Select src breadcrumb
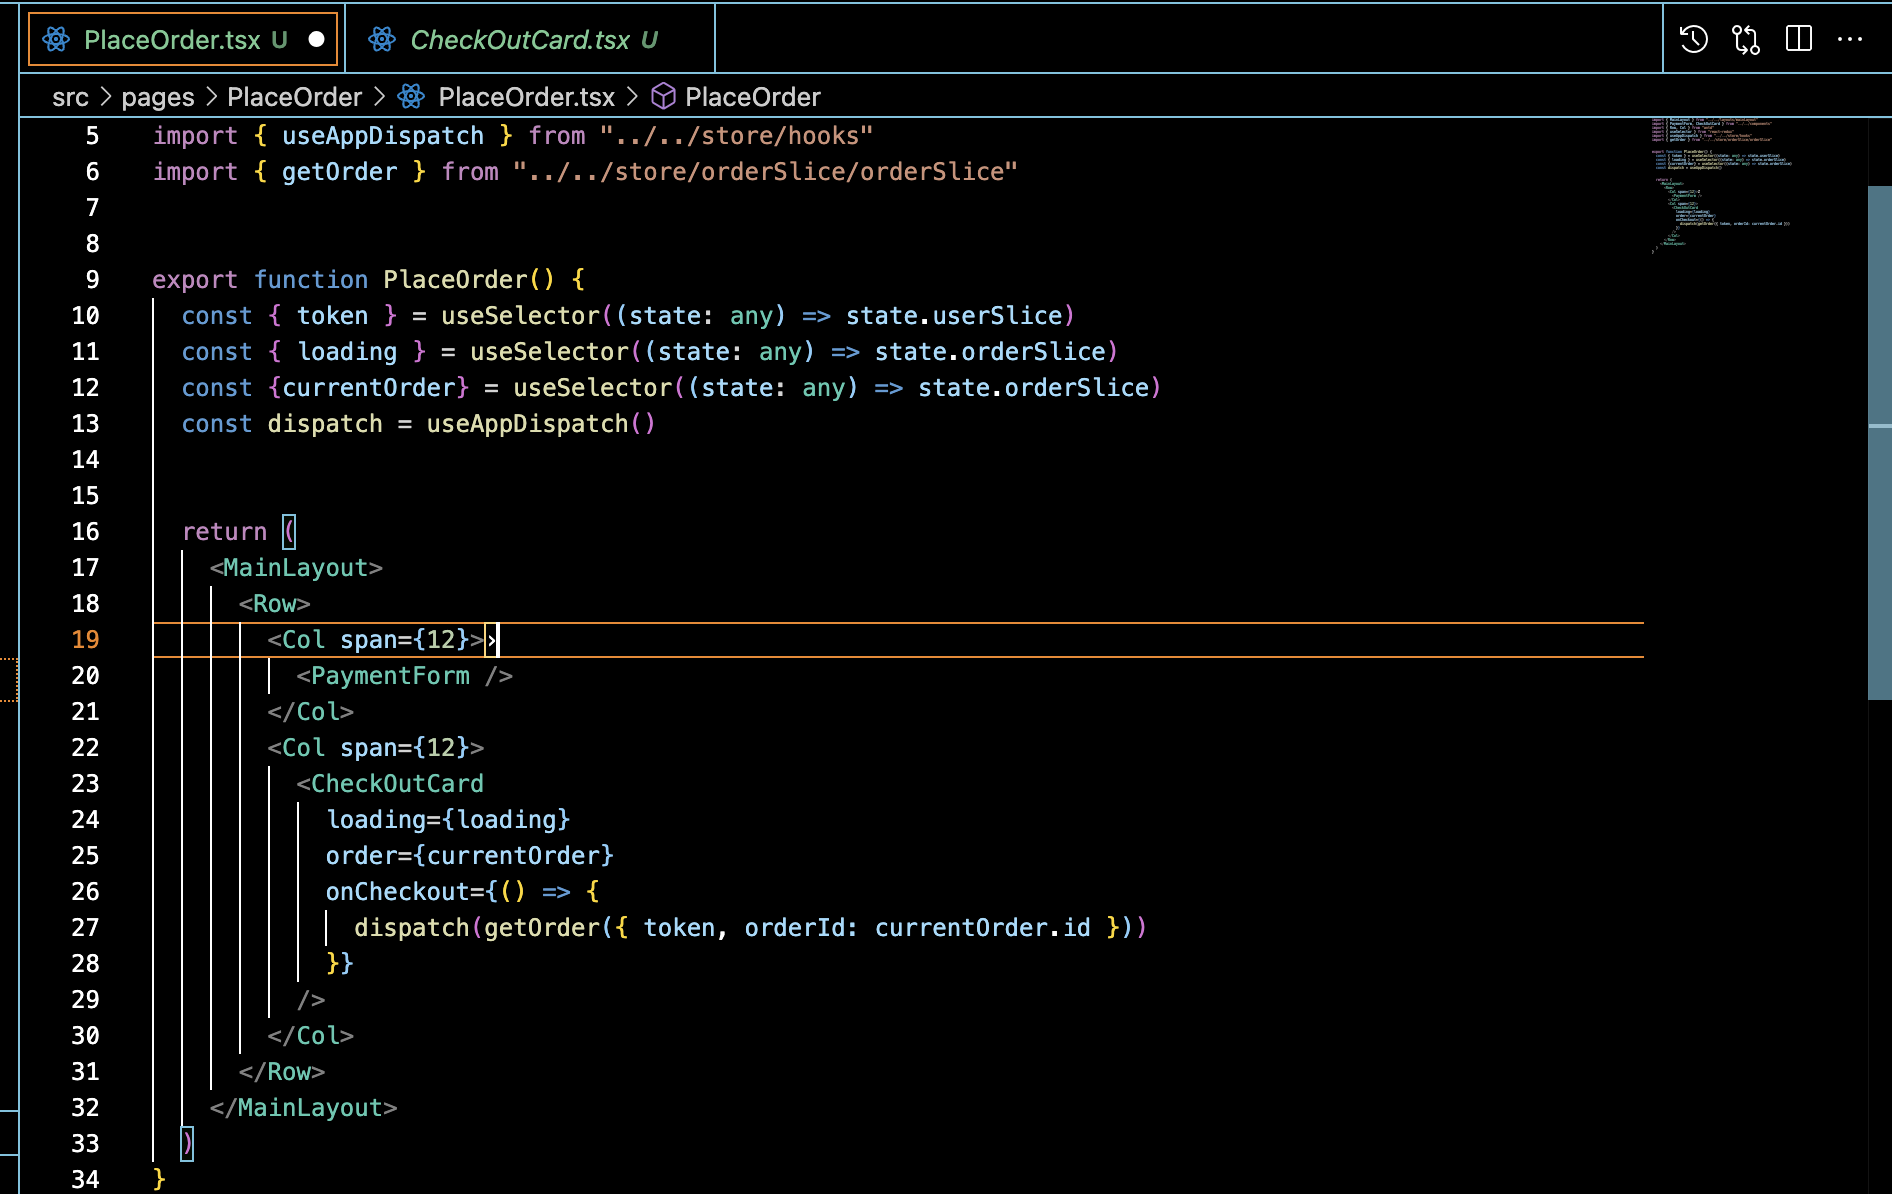 (x=70, y=97)
